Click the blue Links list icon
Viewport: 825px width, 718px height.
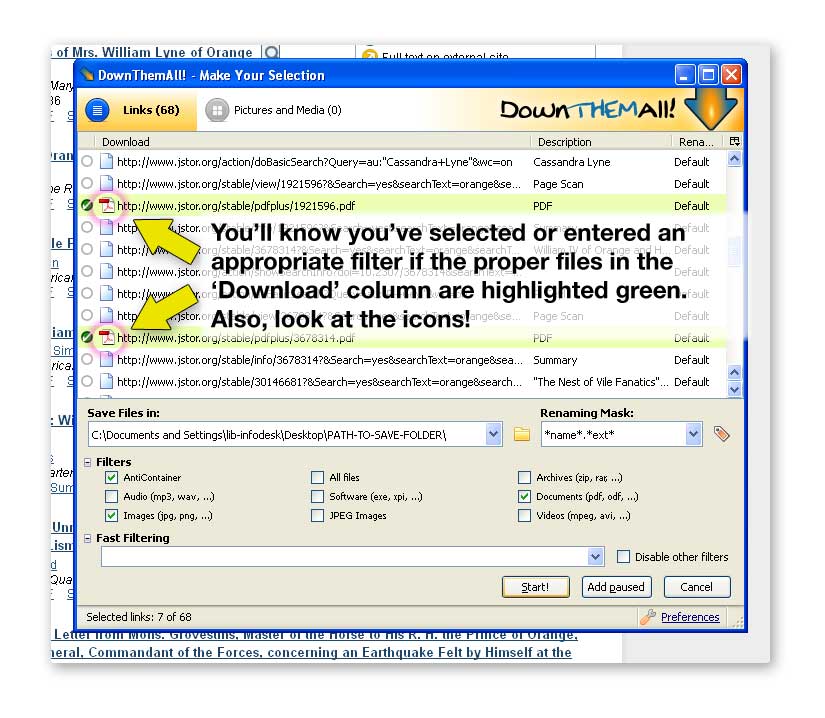[97, 110]
